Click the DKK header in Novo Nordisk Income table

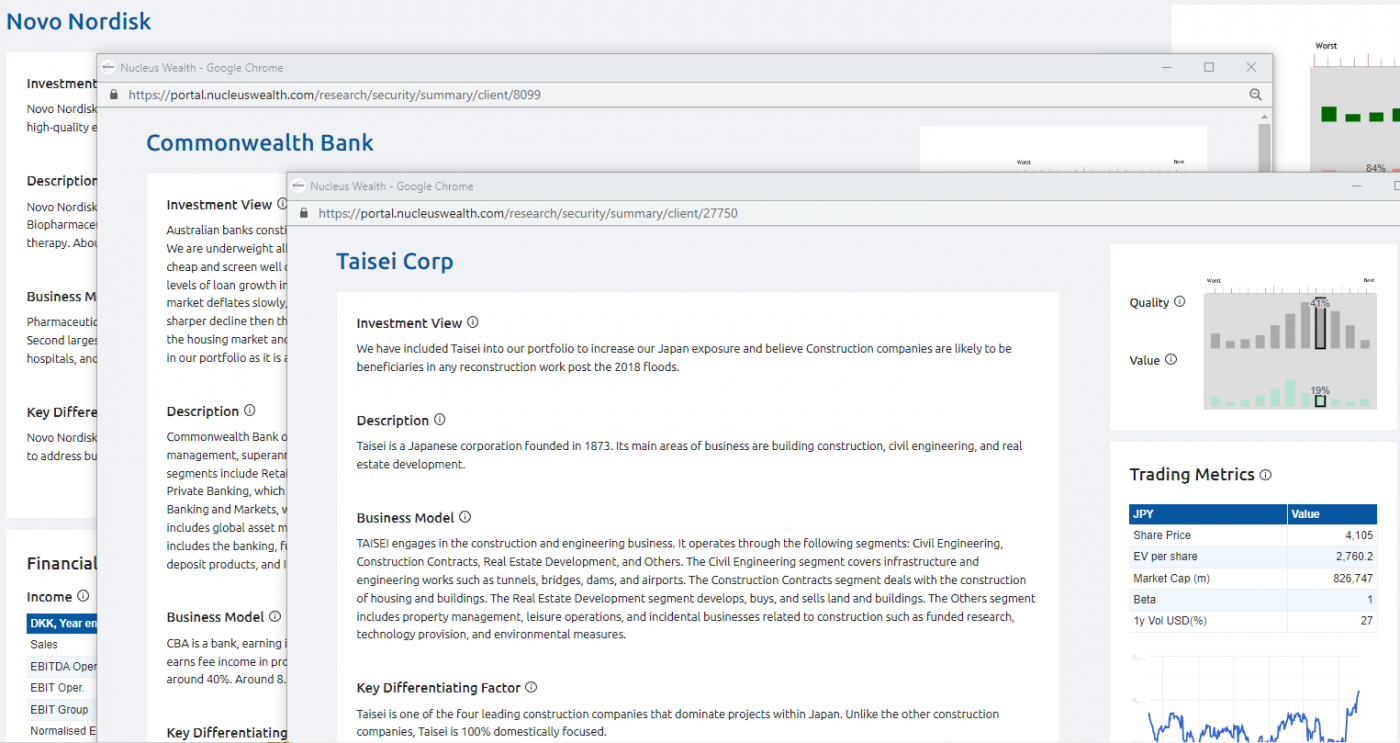pos(62,623)
